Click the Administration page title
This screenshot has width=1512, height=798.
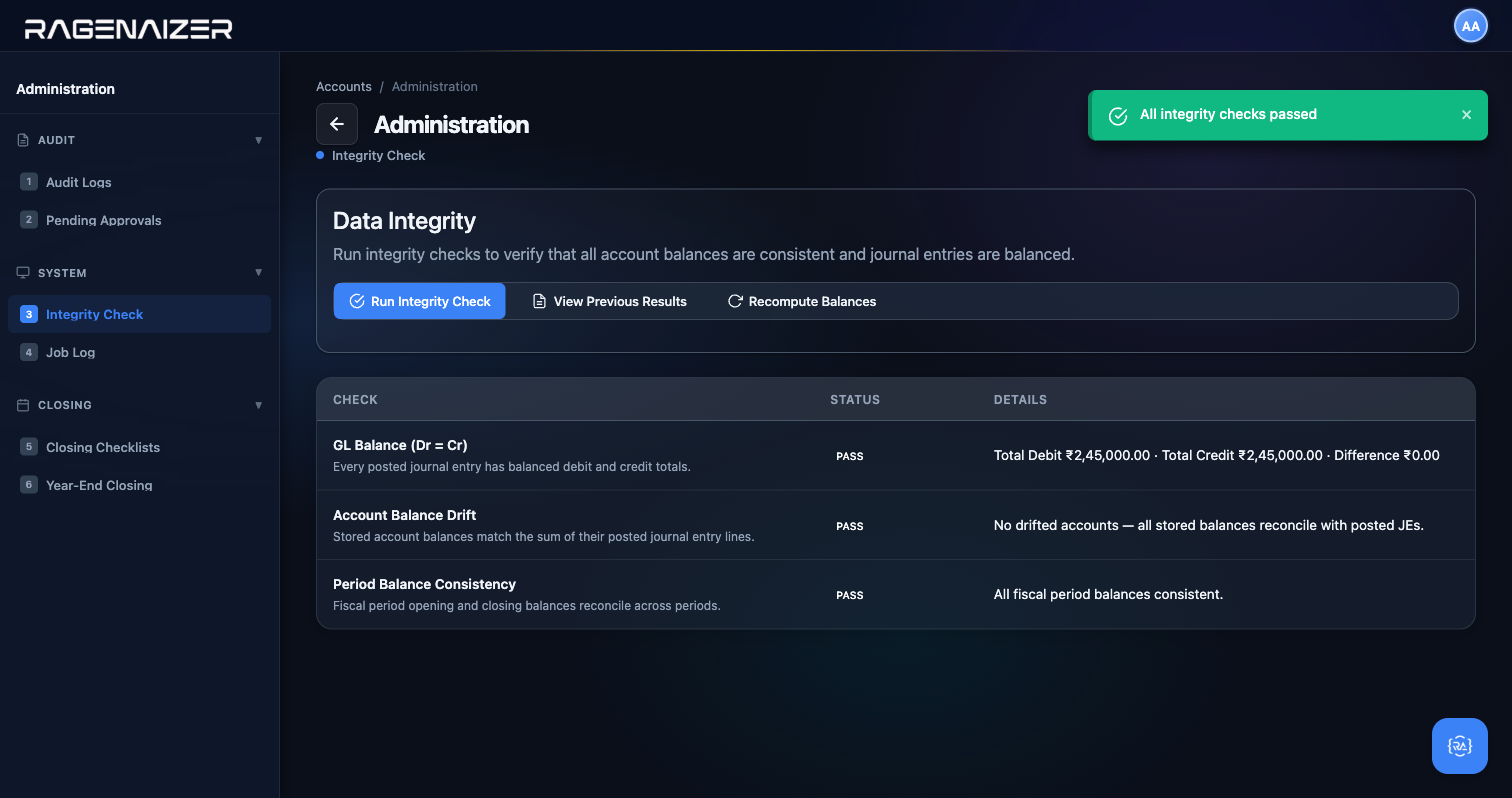tap(451, 125)
